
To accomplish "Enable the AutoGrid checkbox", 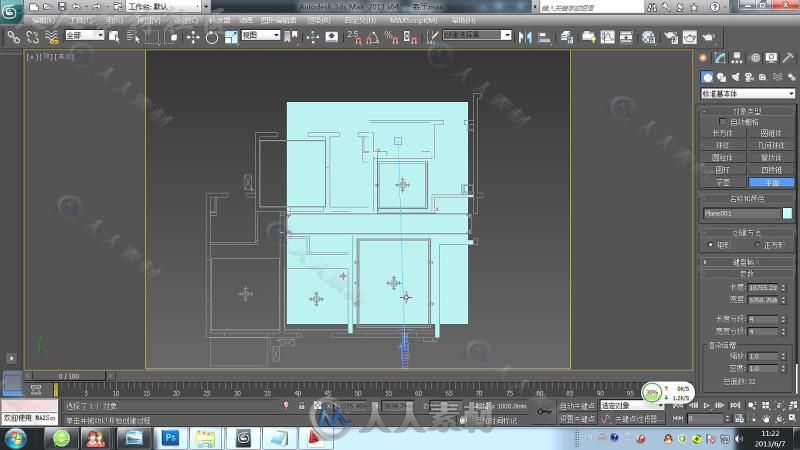I will click(x=722, y=122).
